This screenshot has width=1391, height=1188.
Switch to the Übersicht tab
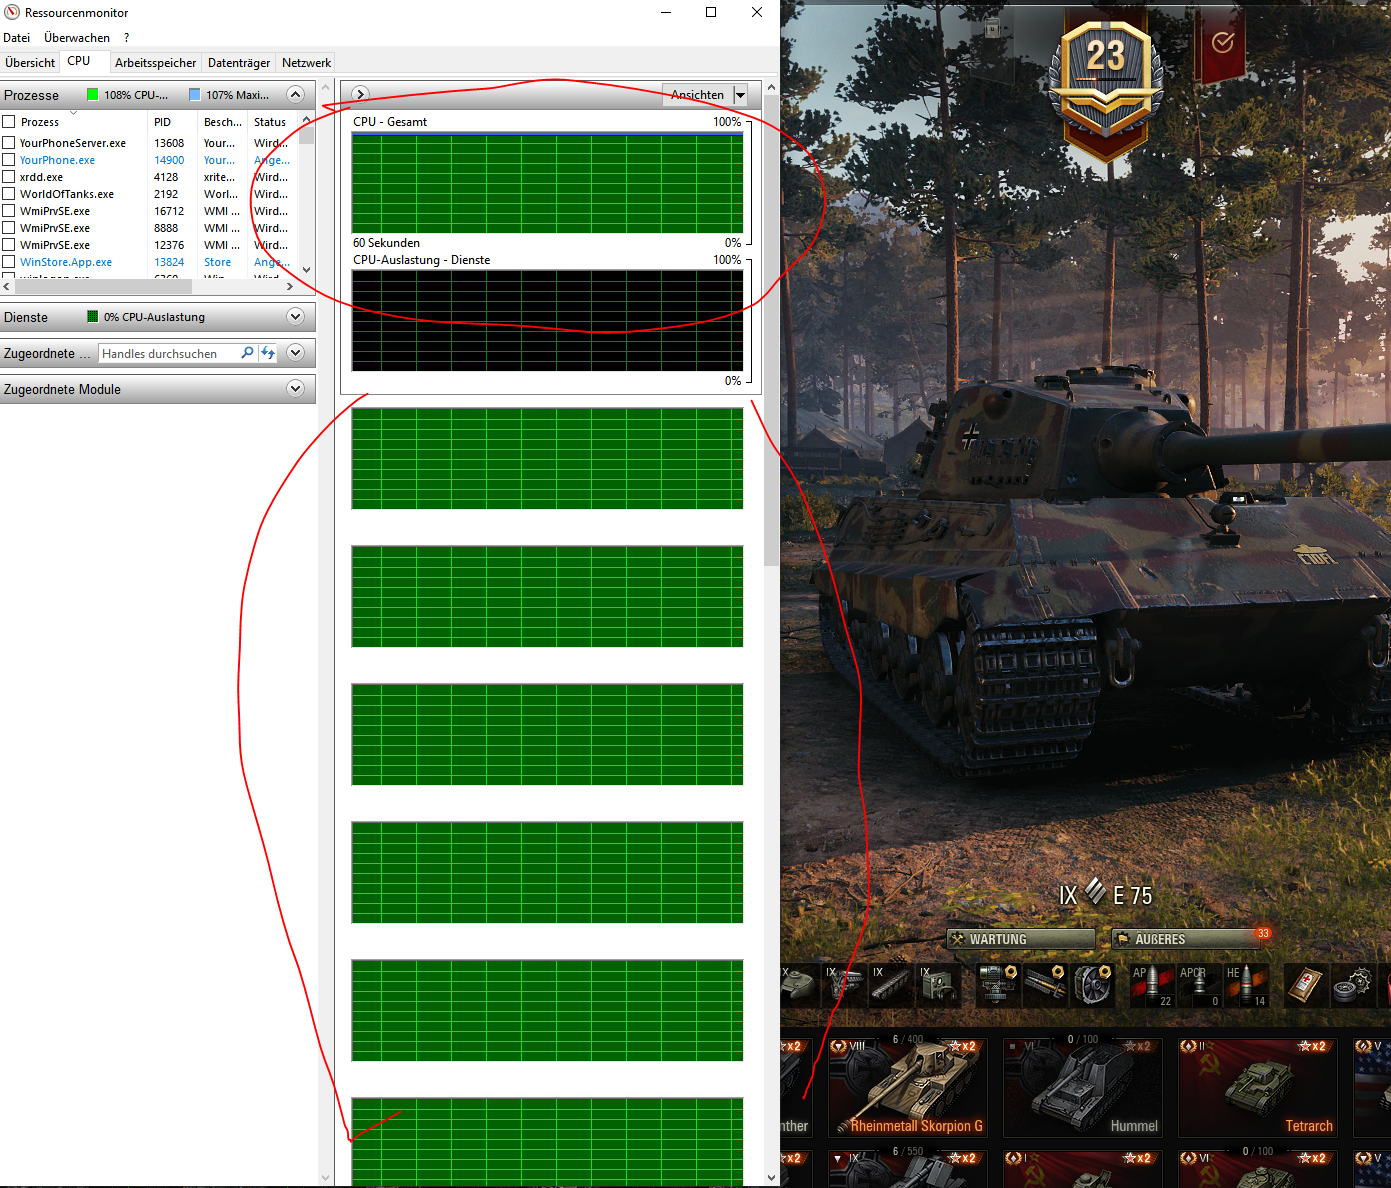point(30,63)
